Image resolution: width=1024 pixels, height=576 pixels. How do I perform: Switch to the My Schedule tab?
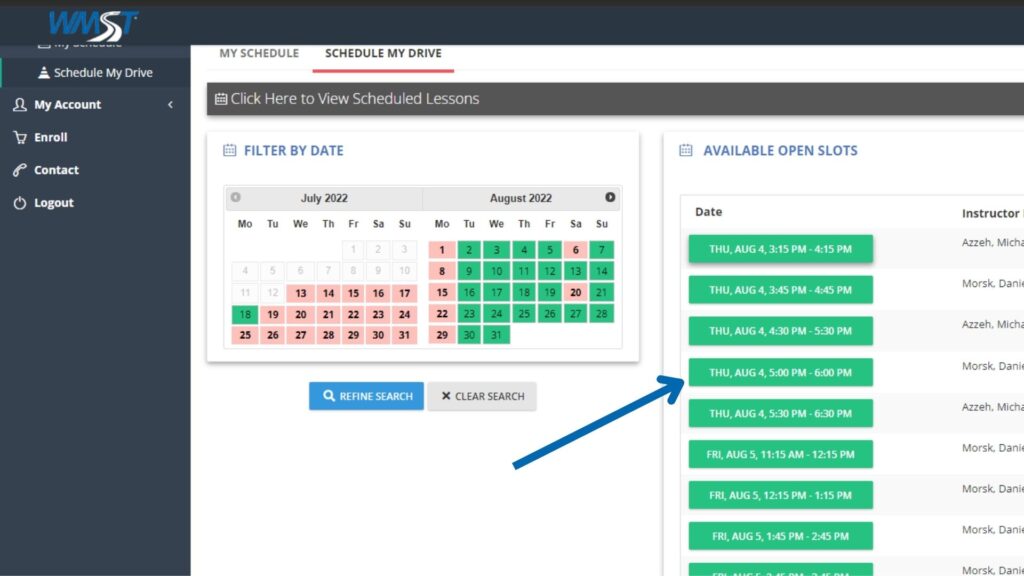[x=259, y=53]
